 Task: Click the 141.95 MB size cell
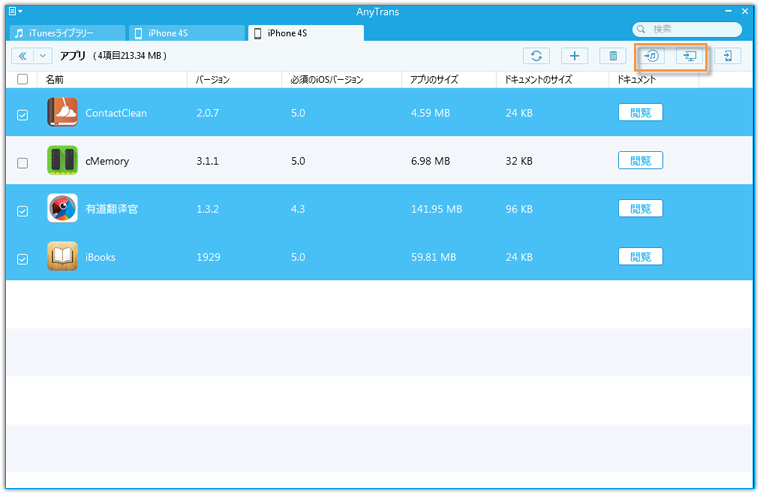coord(436,209)
